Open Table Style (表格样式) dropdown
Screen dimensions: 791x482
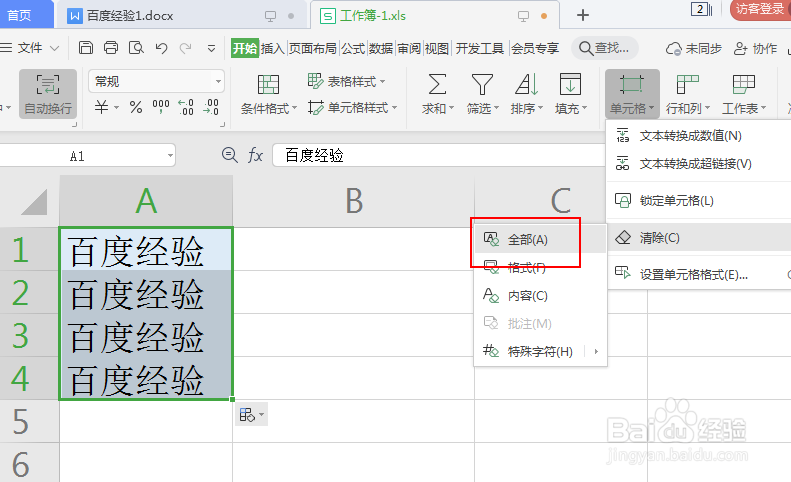pyautogui.click(x=347, y=81)
